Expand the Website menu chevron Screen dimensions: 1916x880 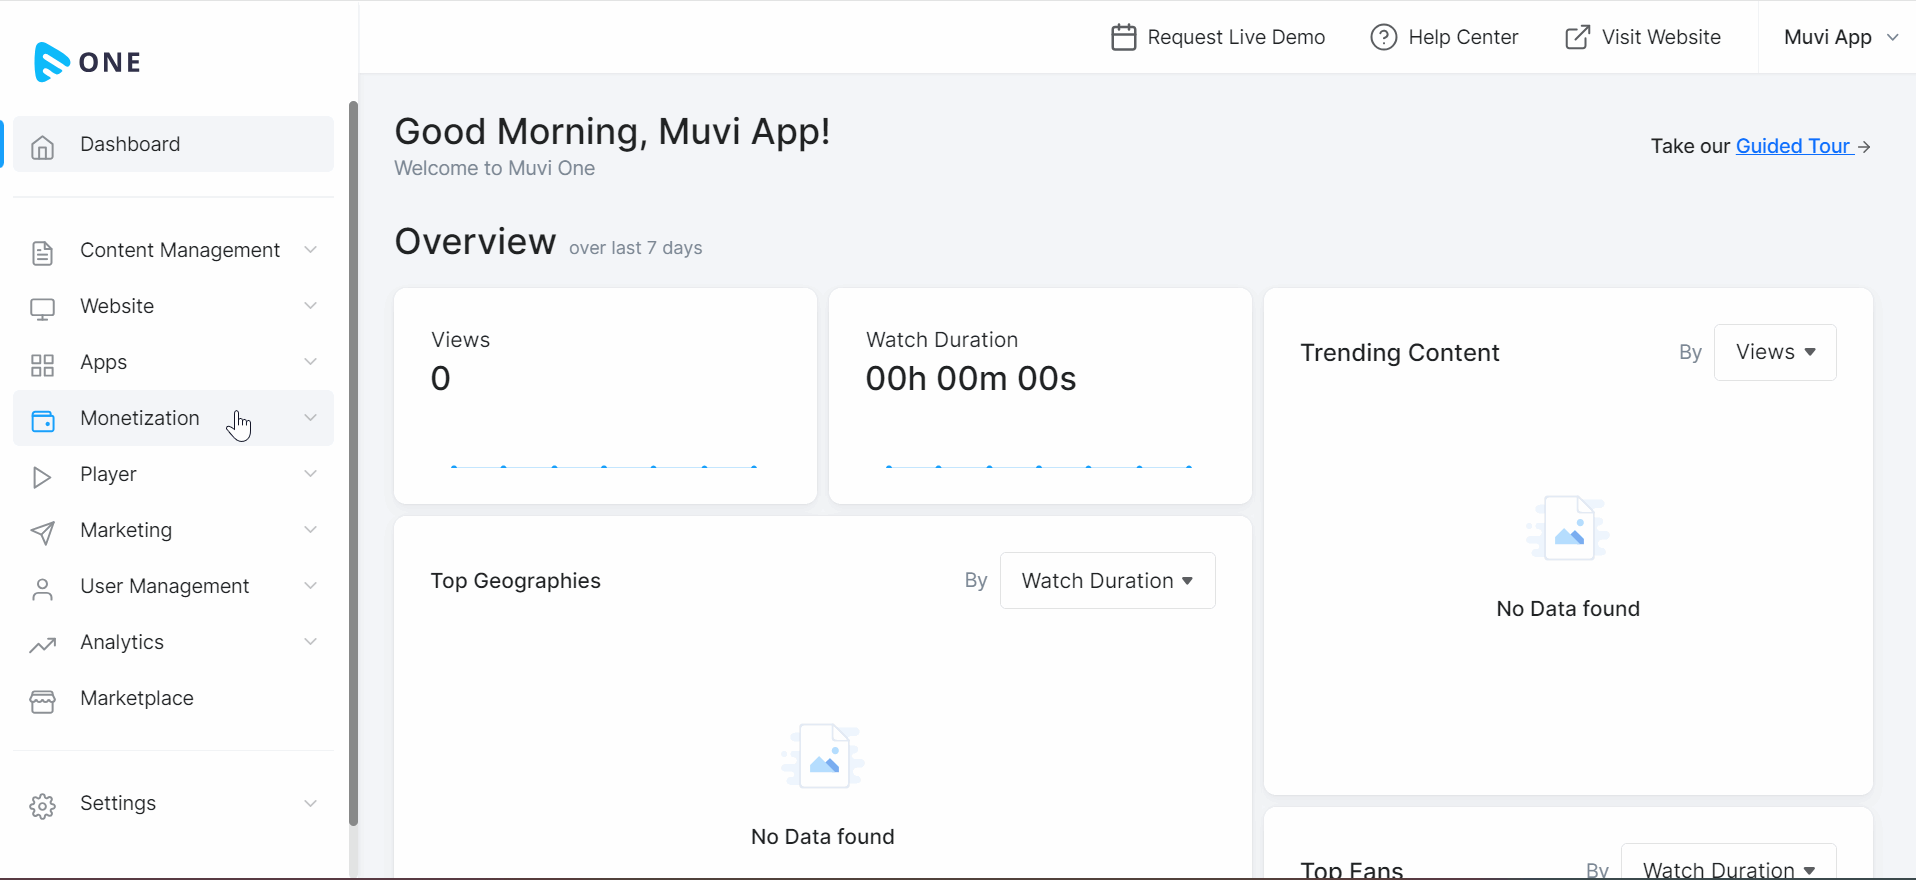tap(310, 305)
